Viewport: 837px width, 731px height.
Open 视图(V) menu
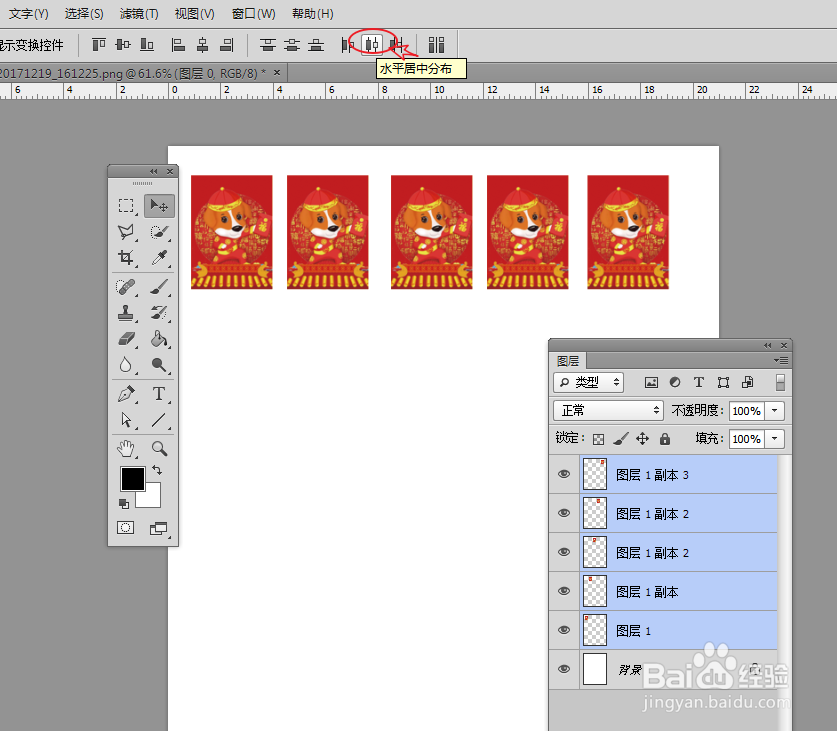pos(194,14)
